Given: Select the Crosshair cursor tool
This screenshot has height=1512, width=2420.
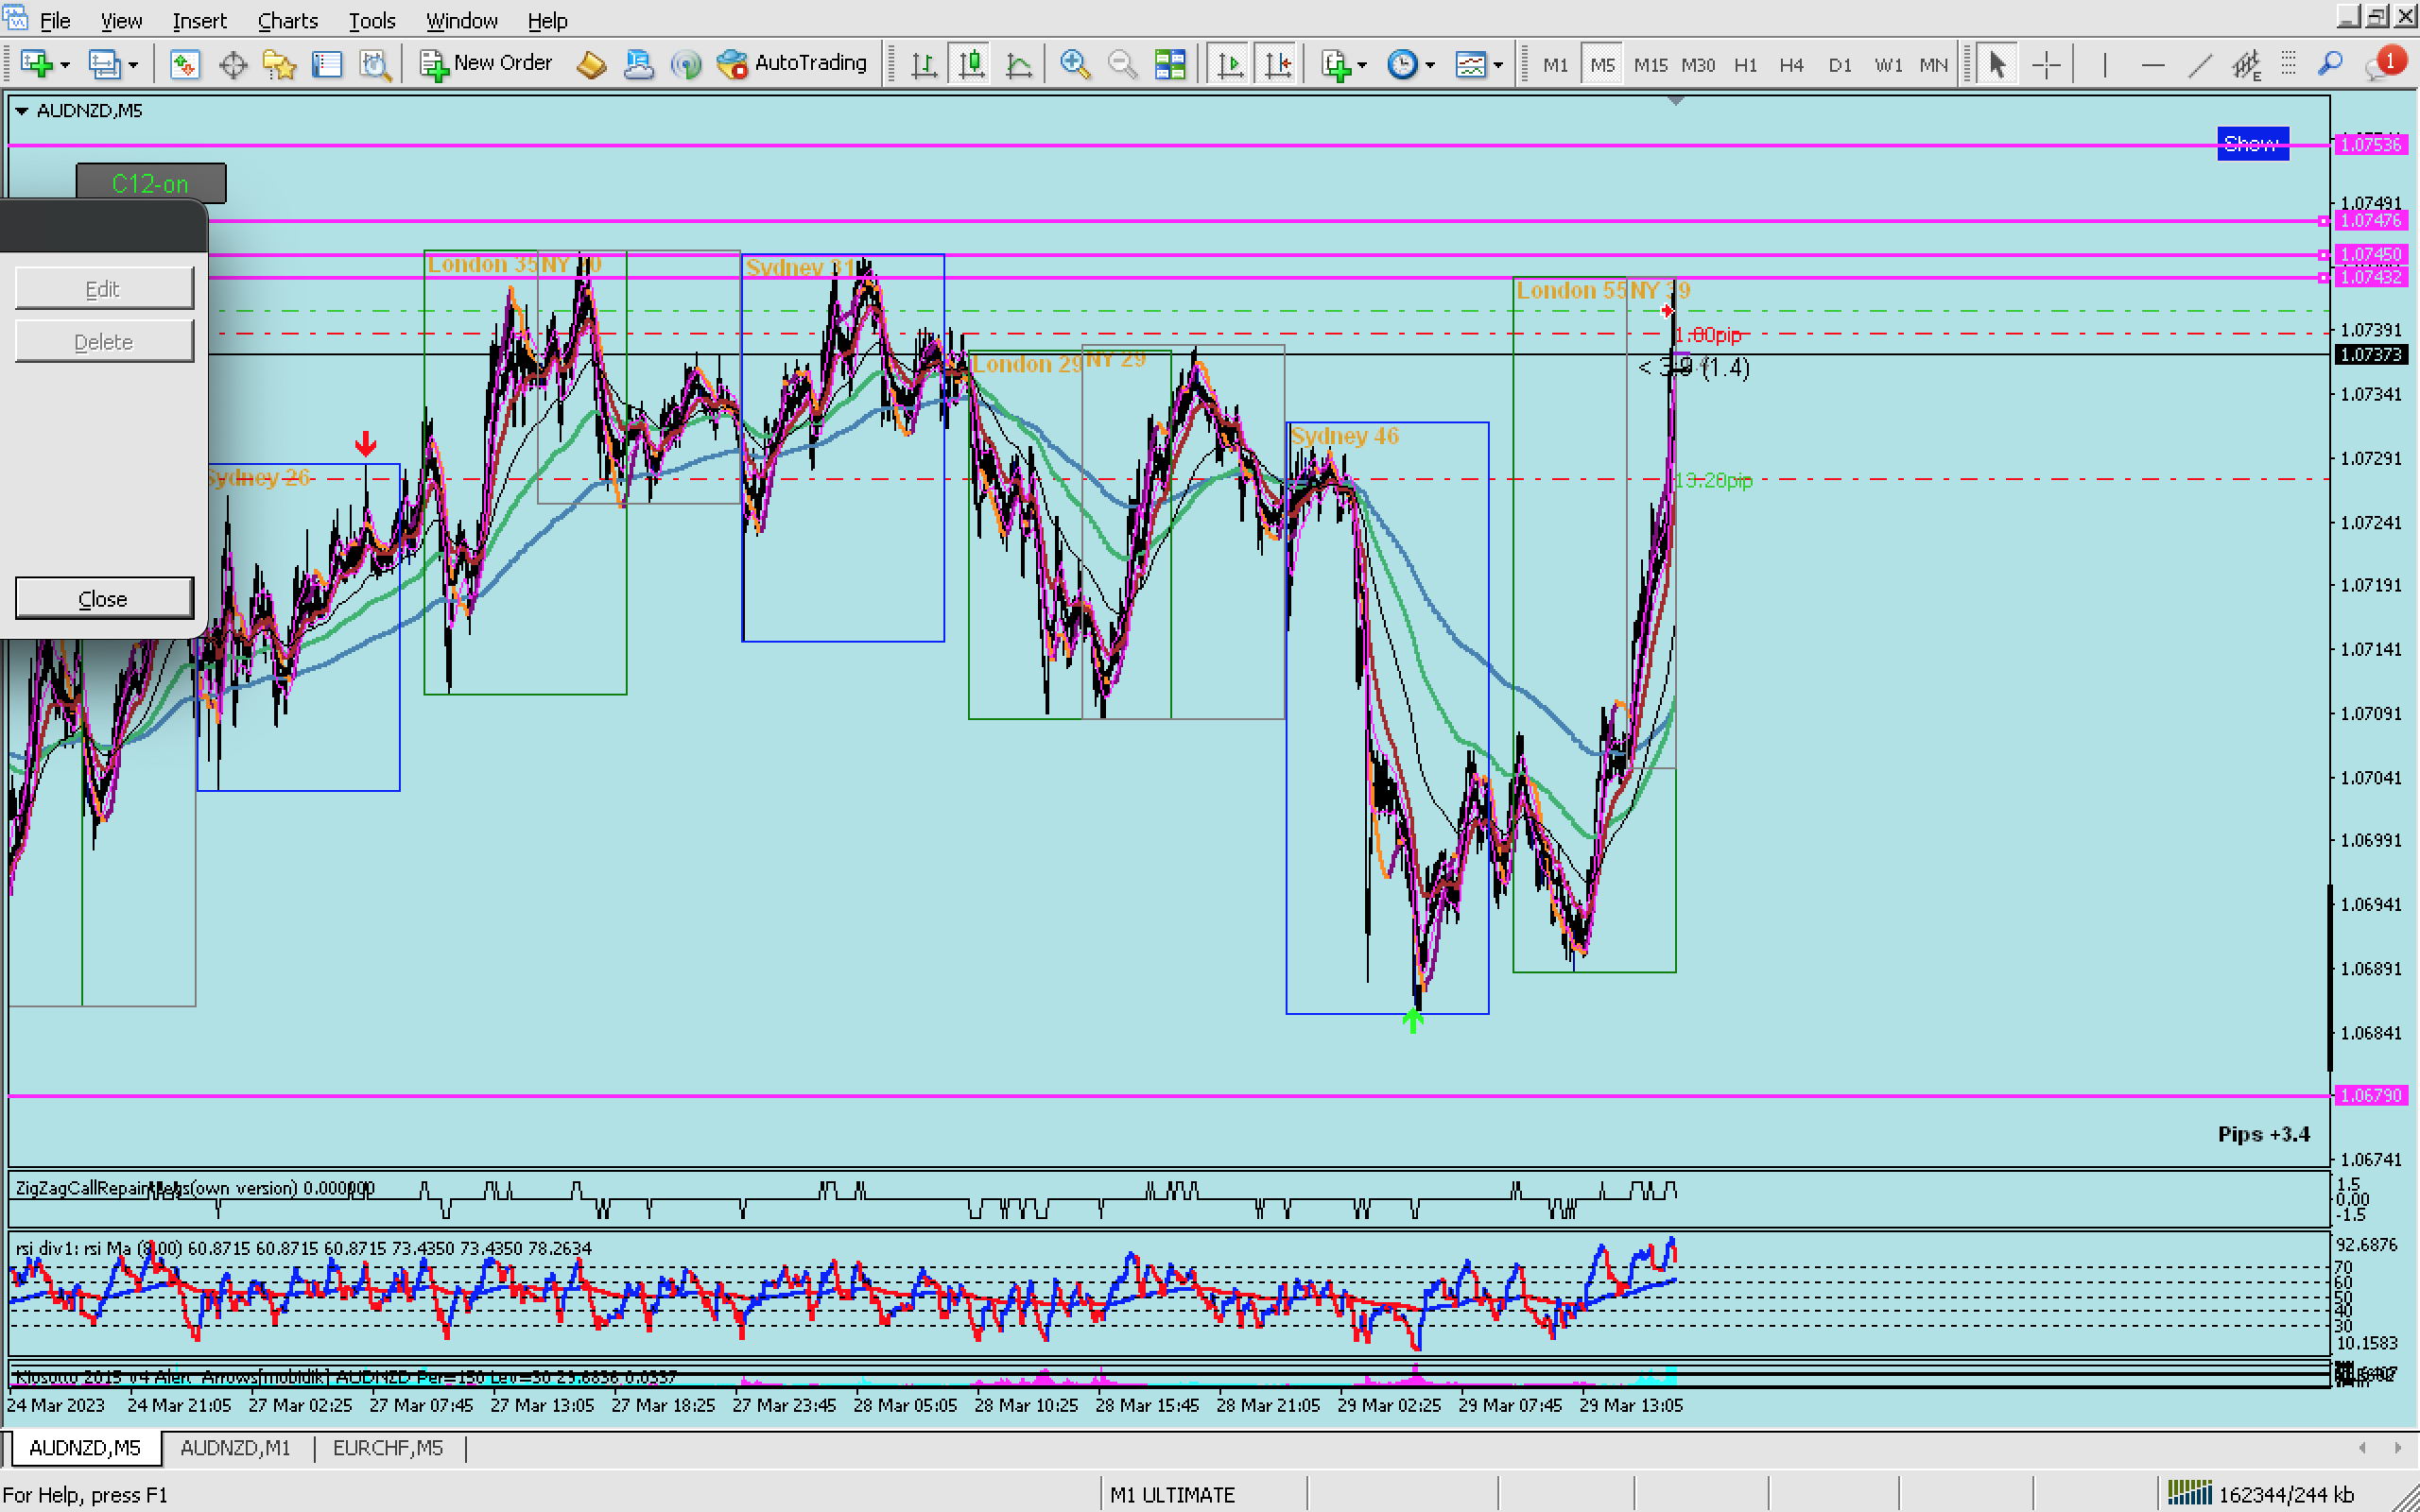Looking at the screenshot, I should point(2047,65).
